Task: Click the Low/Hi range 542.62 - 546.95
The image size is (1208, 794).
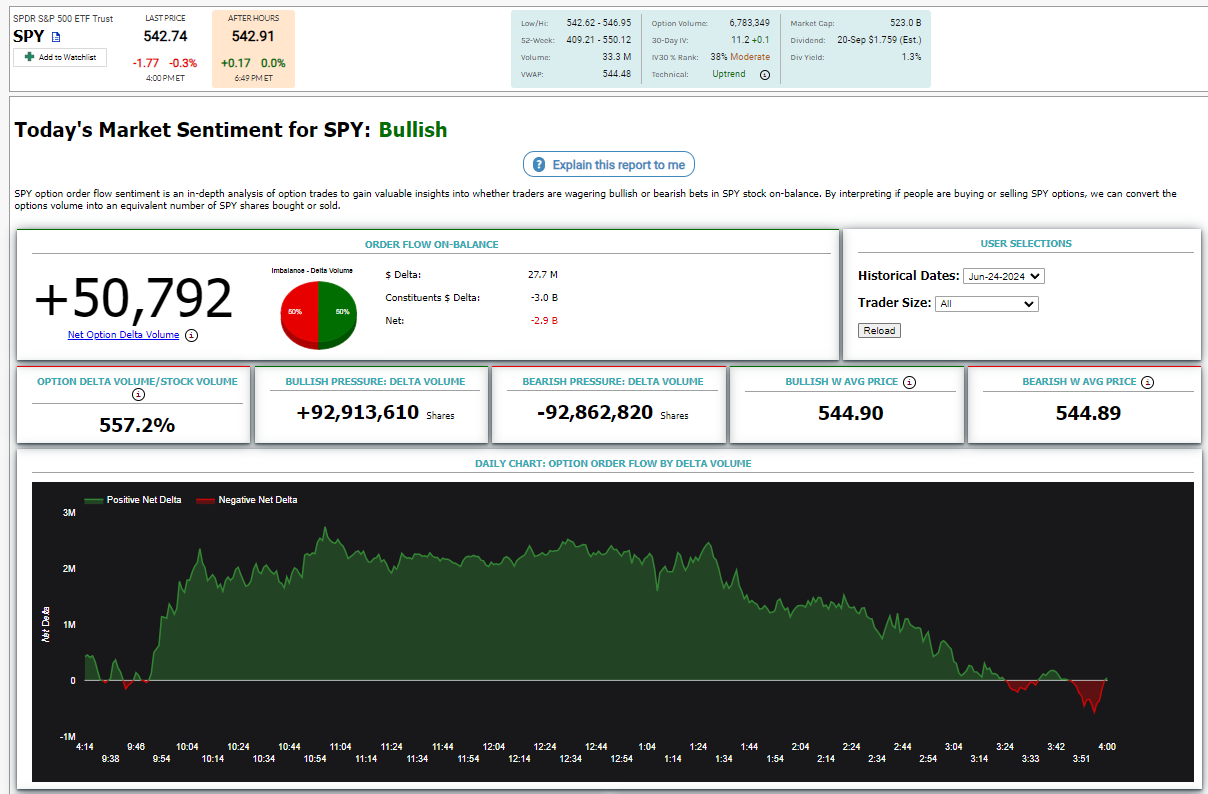Action: [x=598, y=23]
